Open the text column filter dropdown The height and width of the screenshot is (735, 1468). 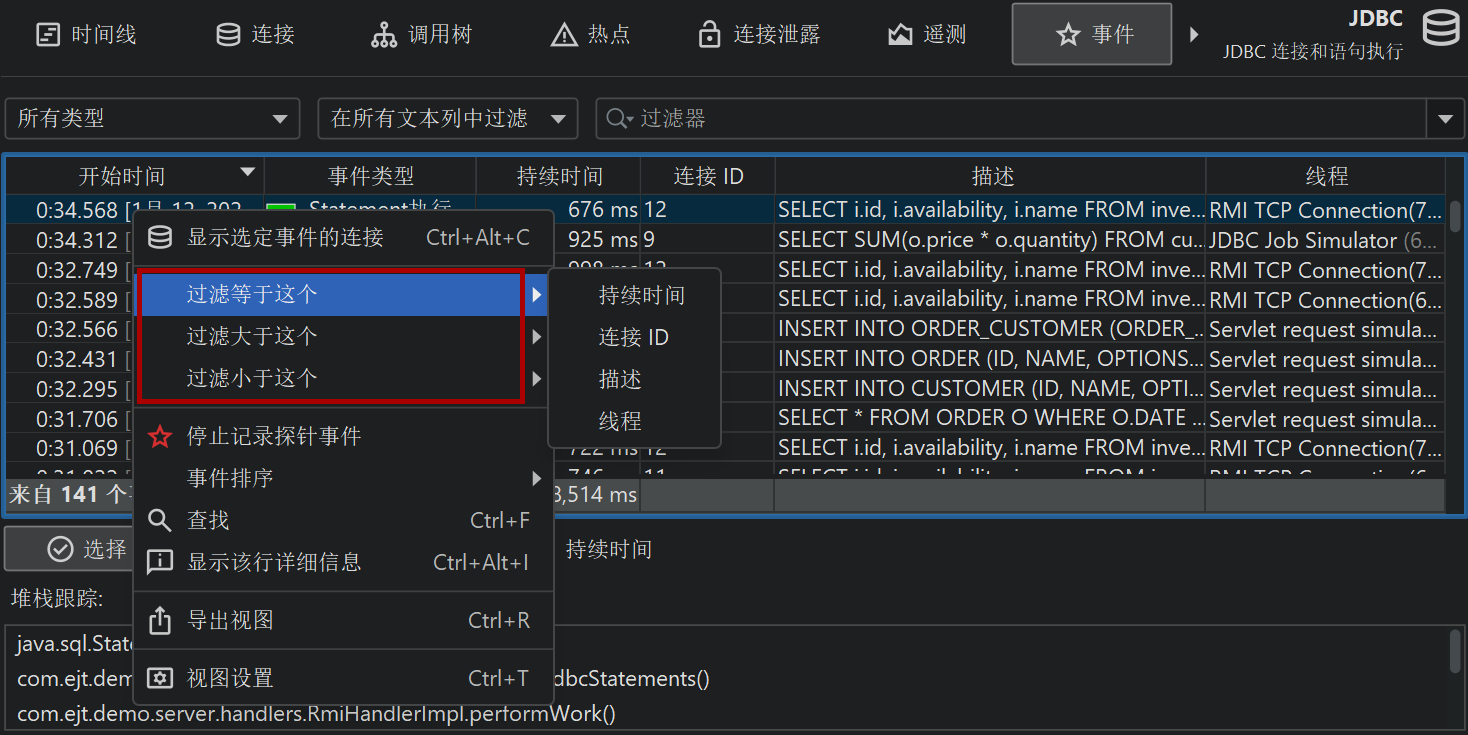[447, 119]
